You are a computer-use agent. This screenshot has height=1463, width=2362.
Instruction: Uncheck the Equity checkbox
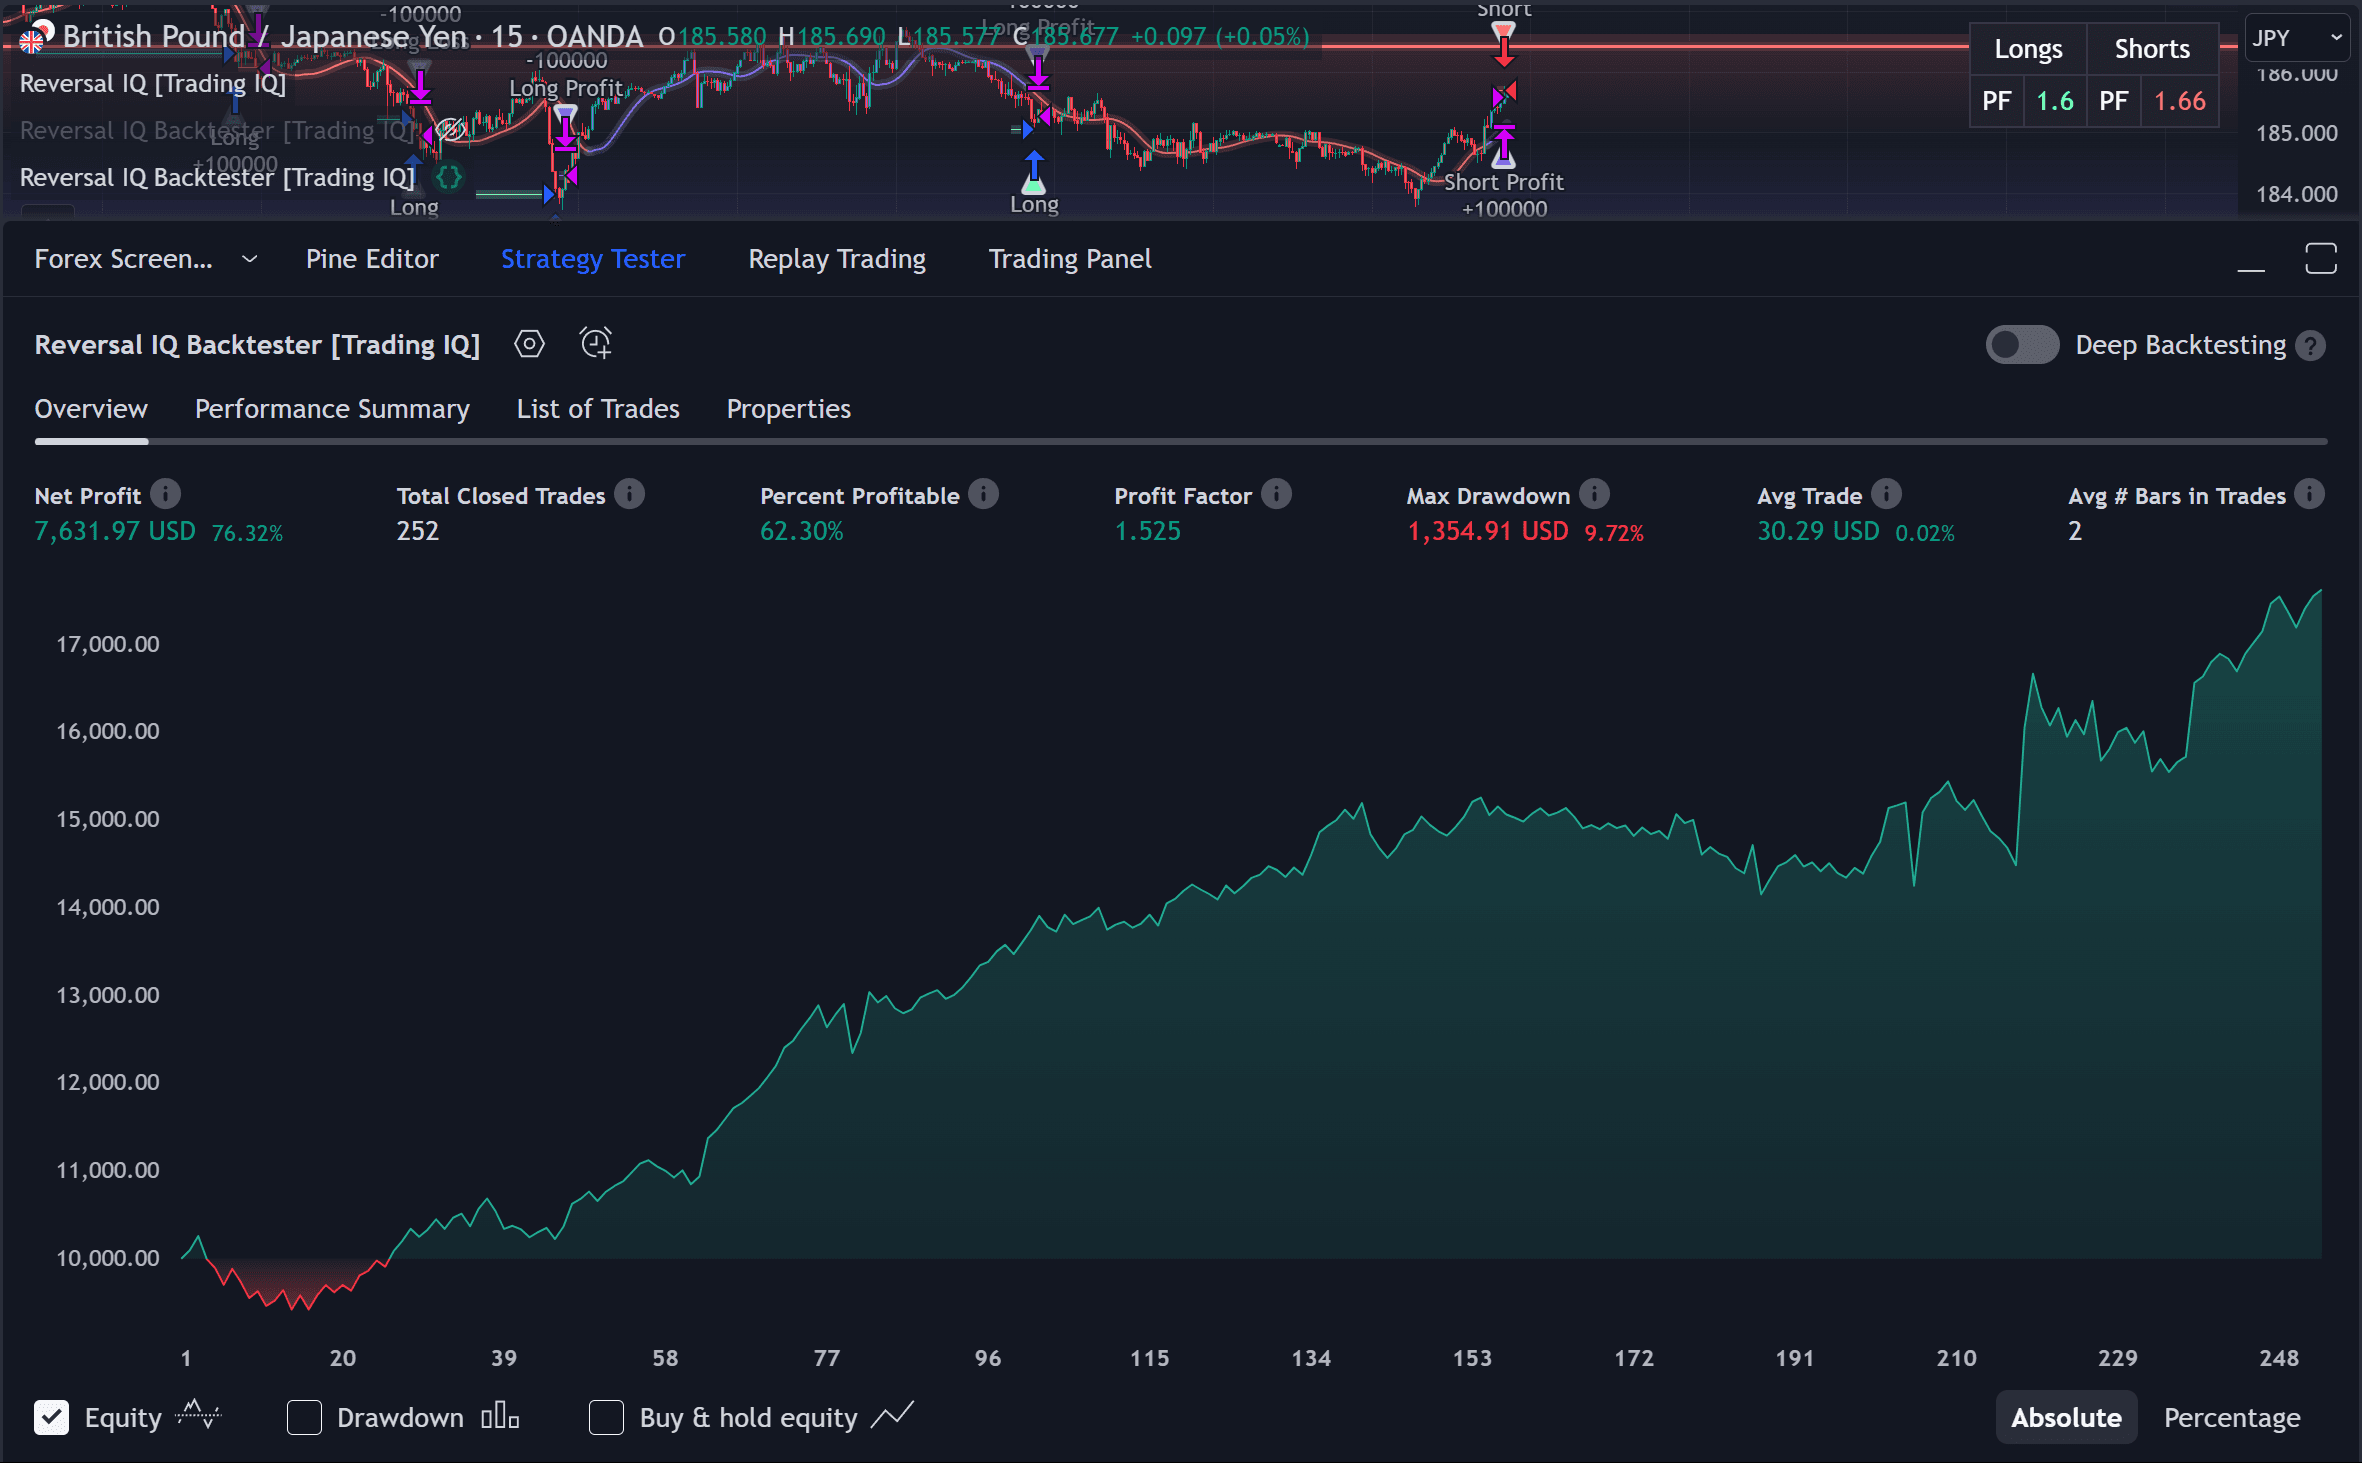(51, 1418)
